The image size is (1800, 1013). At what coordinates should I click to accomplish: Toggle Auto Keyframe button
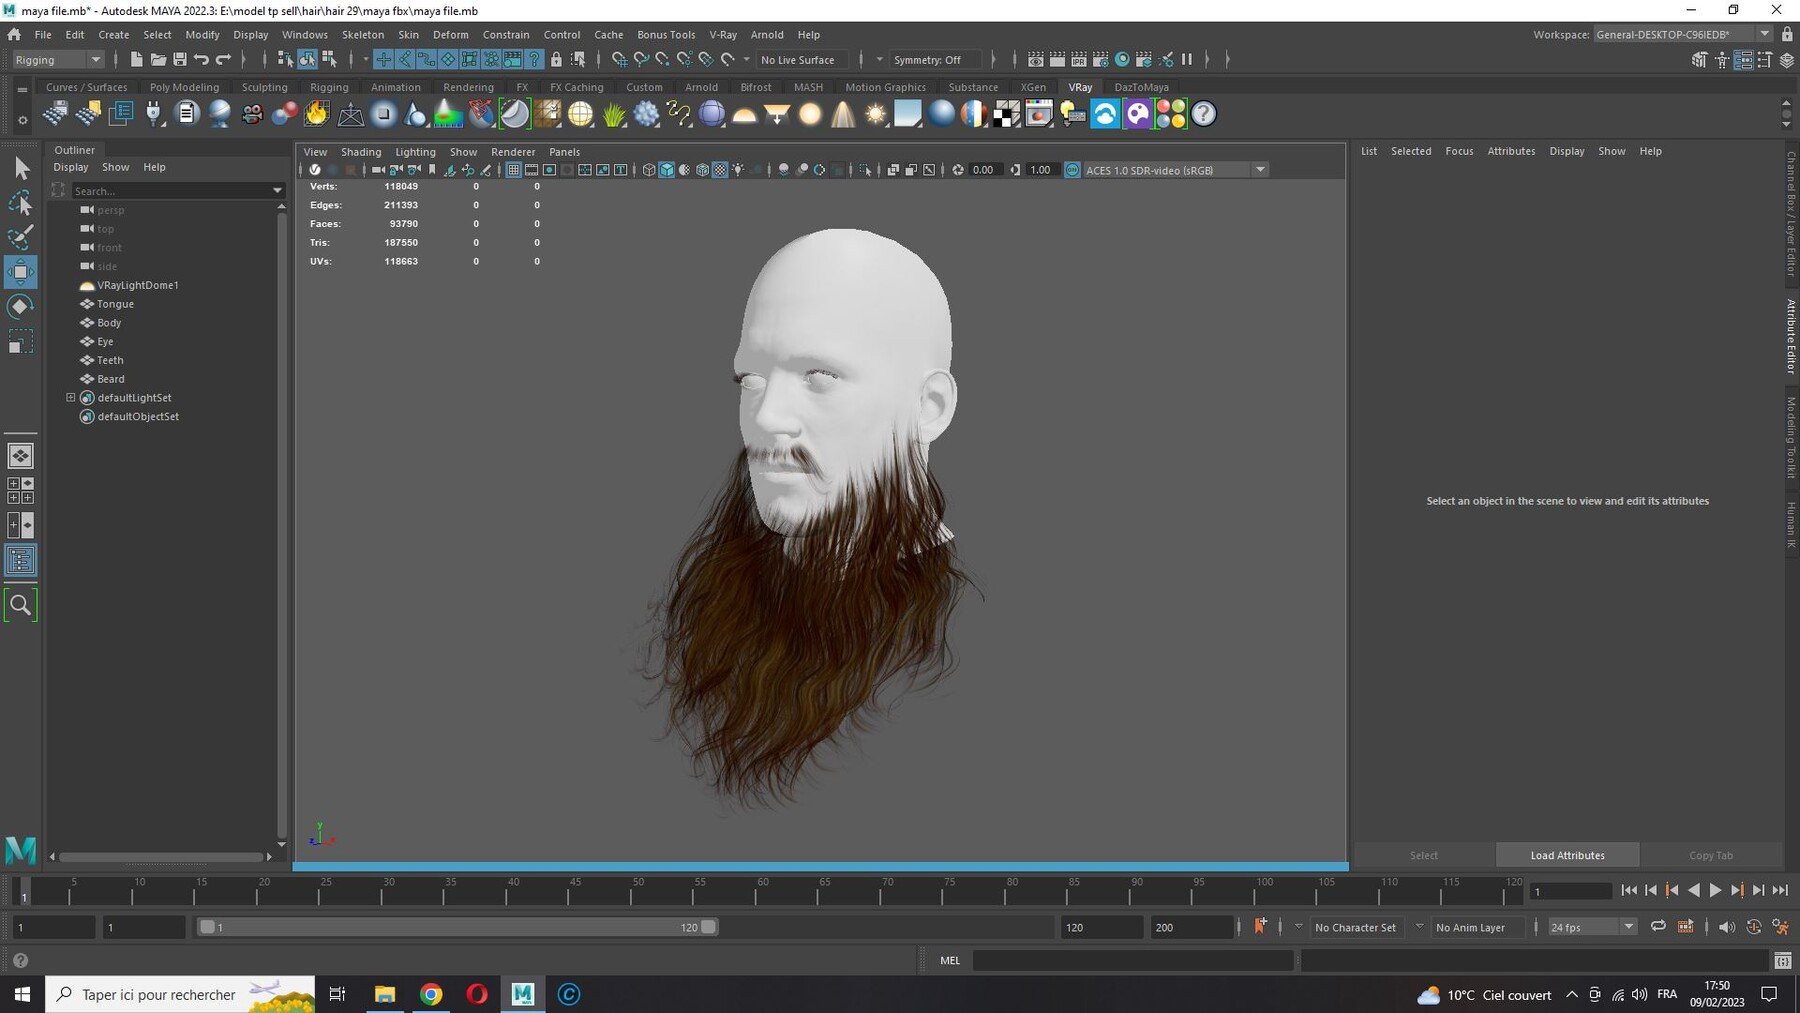pyautogui.click(x=1260, y=927)
